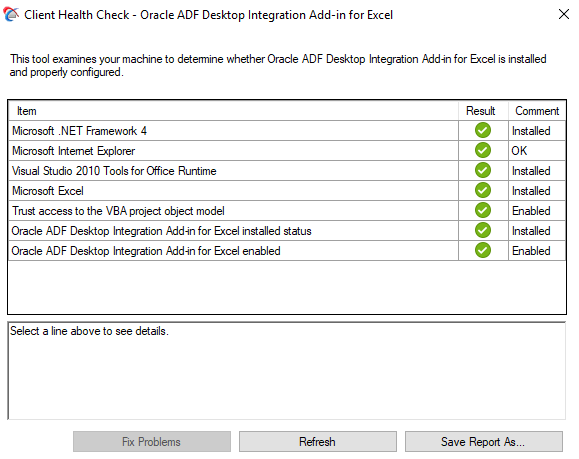
Task: Click the Item column header
Action: [x=233, y=111]
